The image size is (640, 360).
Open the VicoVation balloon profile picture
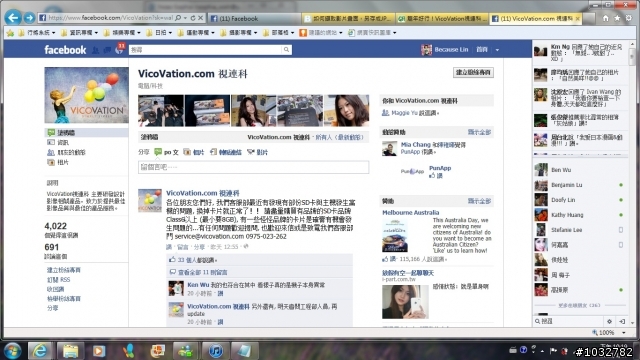point(86,95)
